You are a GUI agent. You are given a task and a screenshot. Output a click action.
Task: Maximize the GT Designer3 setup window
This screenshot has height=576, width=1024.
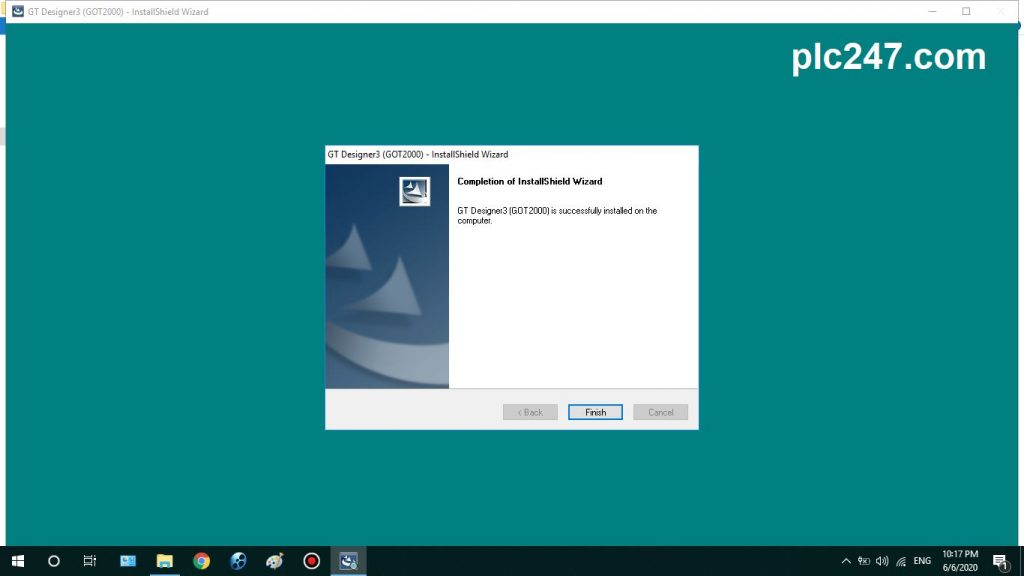tap(967, 11)
